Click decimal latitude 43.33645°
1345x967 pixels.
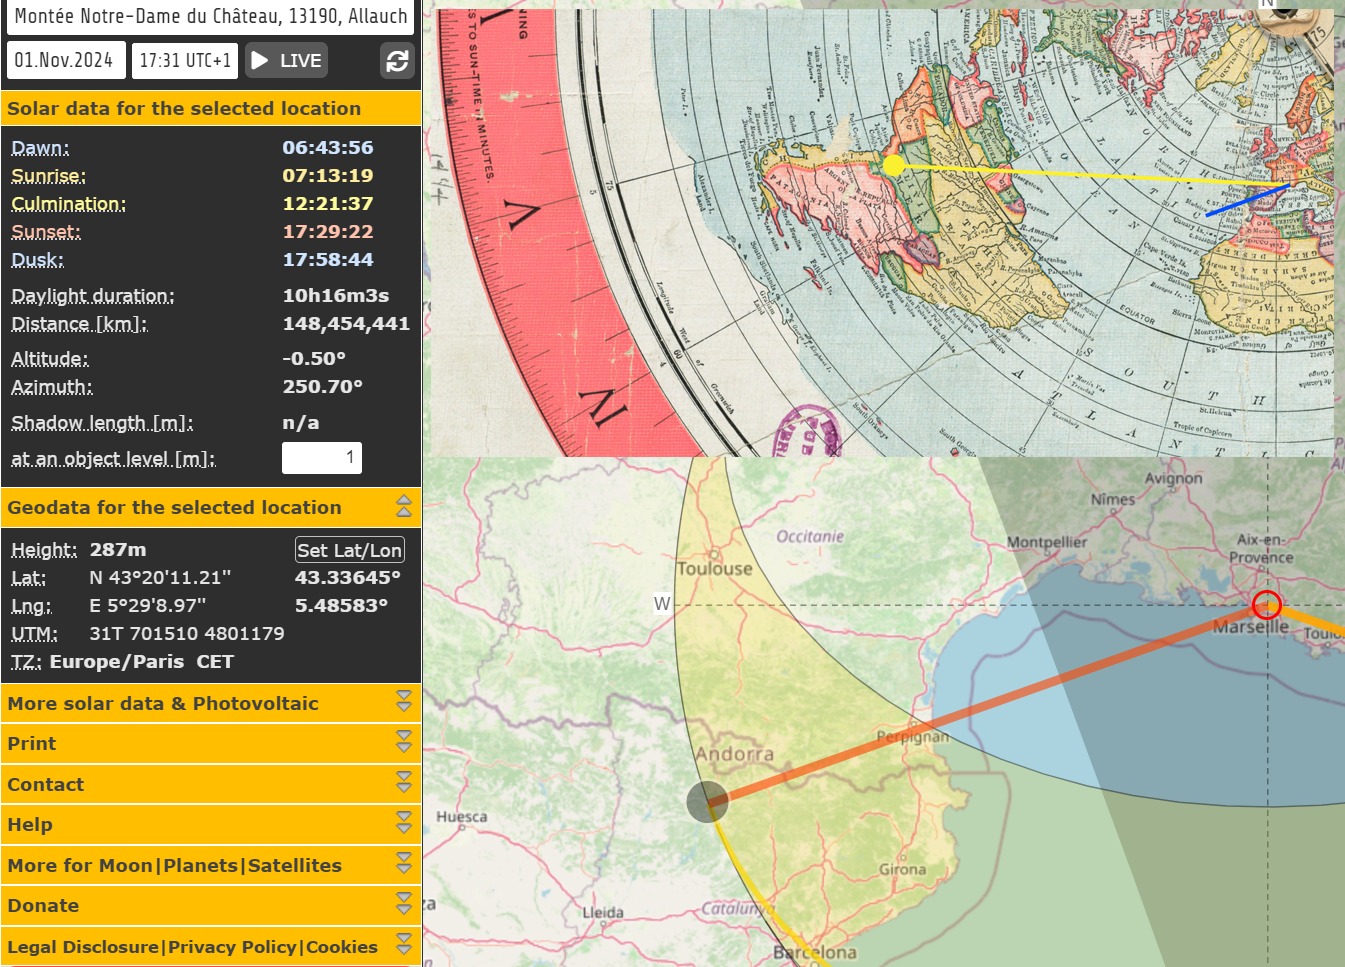pyautogui.click(x=347, y=578)
